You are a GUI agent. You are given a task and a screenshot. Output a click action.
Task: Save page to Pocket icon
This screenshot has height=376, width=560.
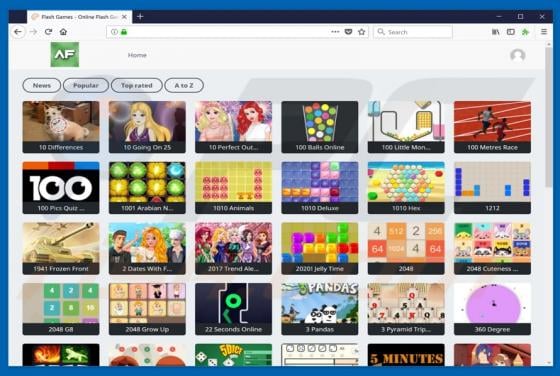tap(348, 32)
